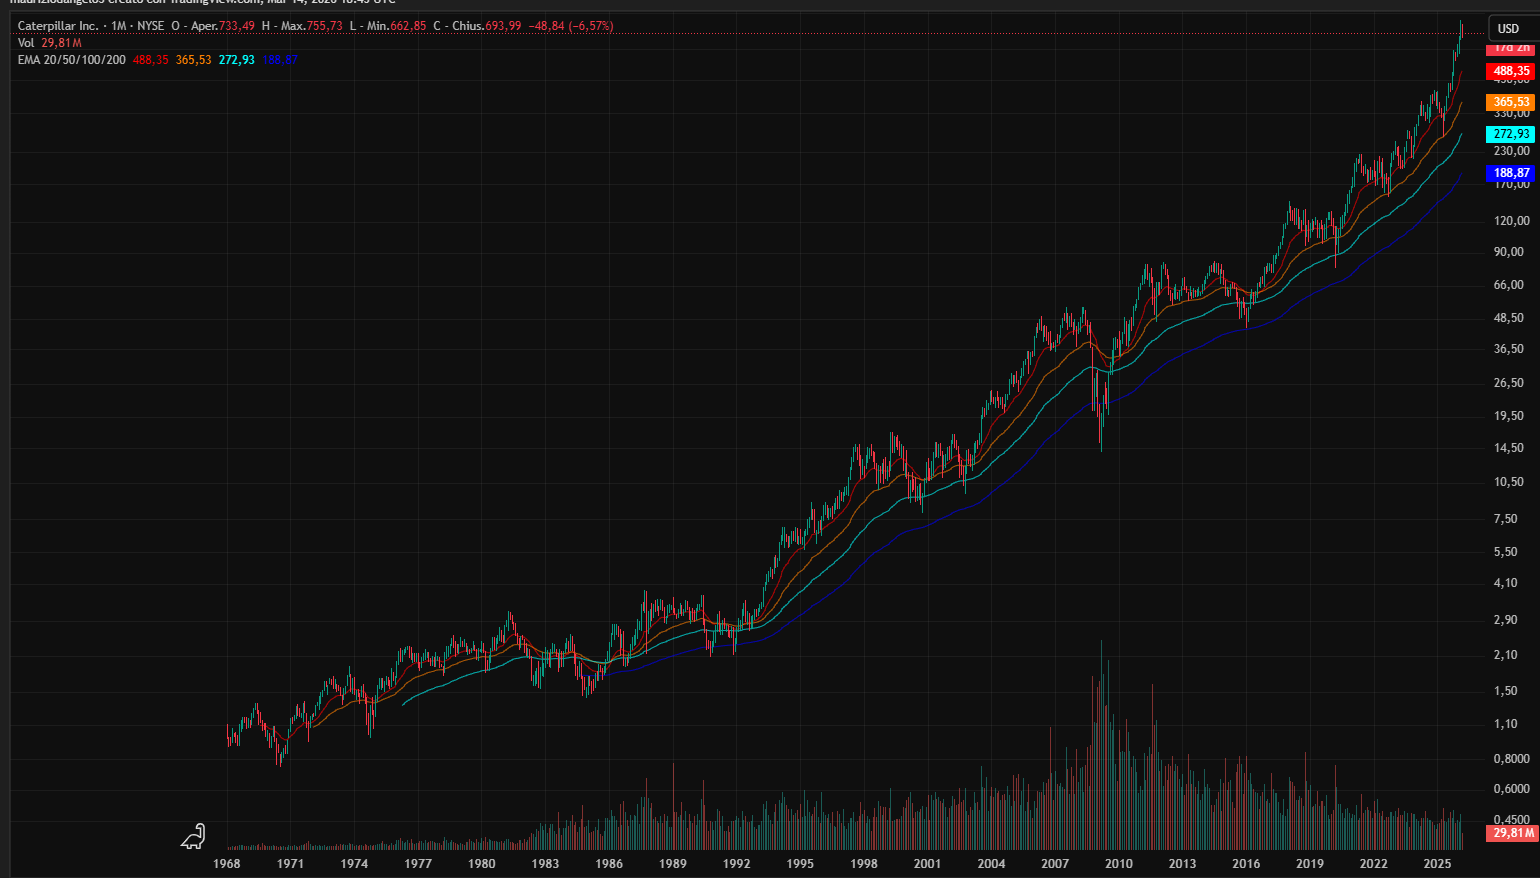
Task: Click the 1968 label on time axis
Action: pos(227,864)
